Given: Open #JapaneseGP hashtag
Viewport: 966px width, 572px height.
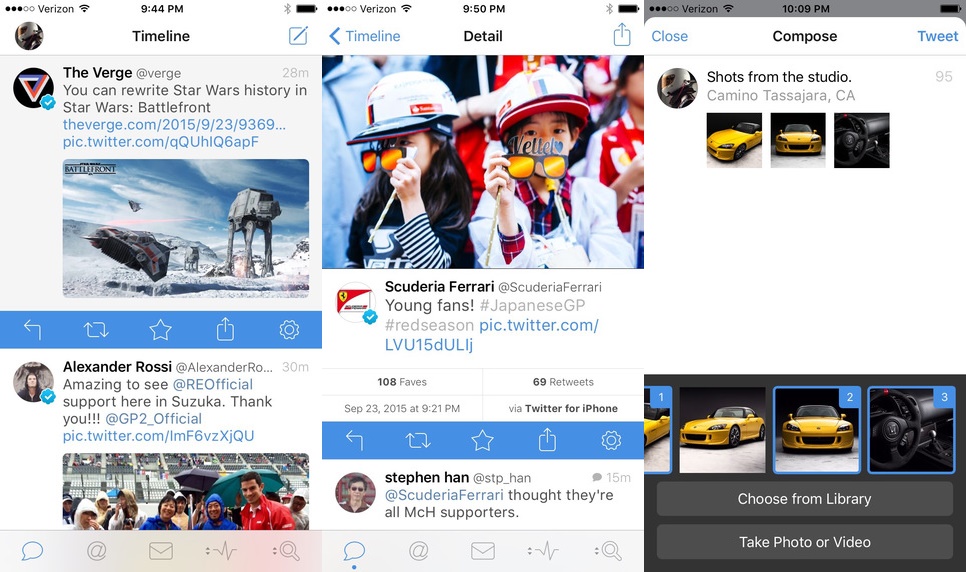Looking at the screenshot, I should (x=532, y=306).
